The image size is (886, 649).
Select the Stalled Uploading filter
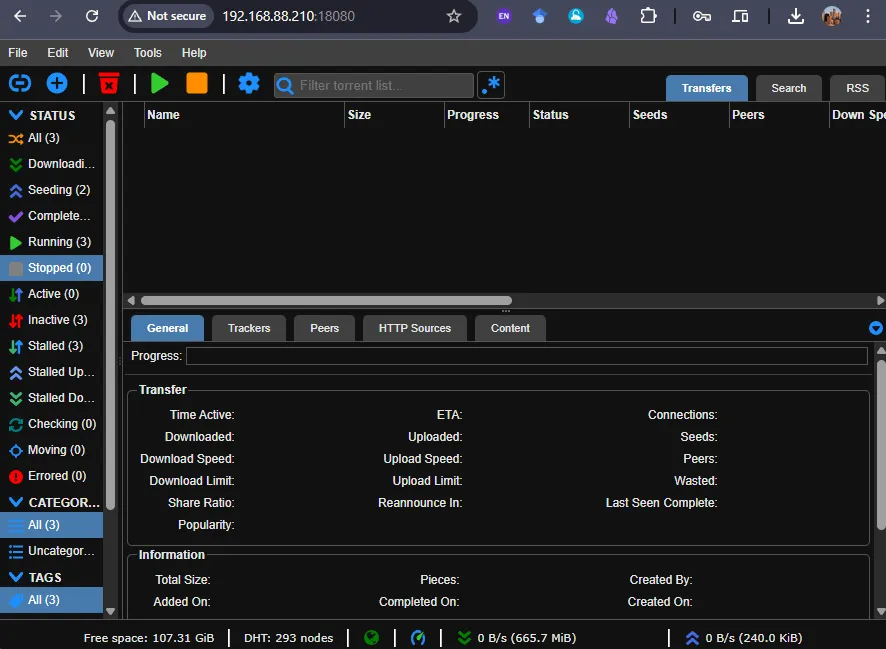click(x=51, y=372)
